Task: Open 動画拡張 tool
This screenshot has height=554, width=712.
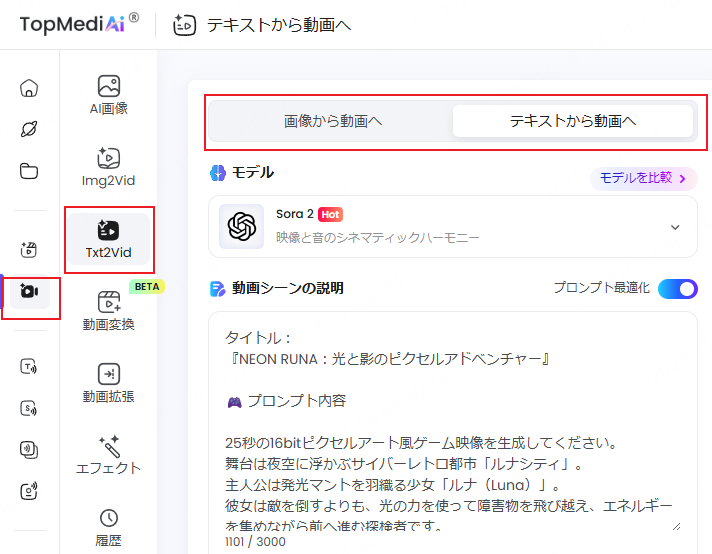Action: pos(109,384)
